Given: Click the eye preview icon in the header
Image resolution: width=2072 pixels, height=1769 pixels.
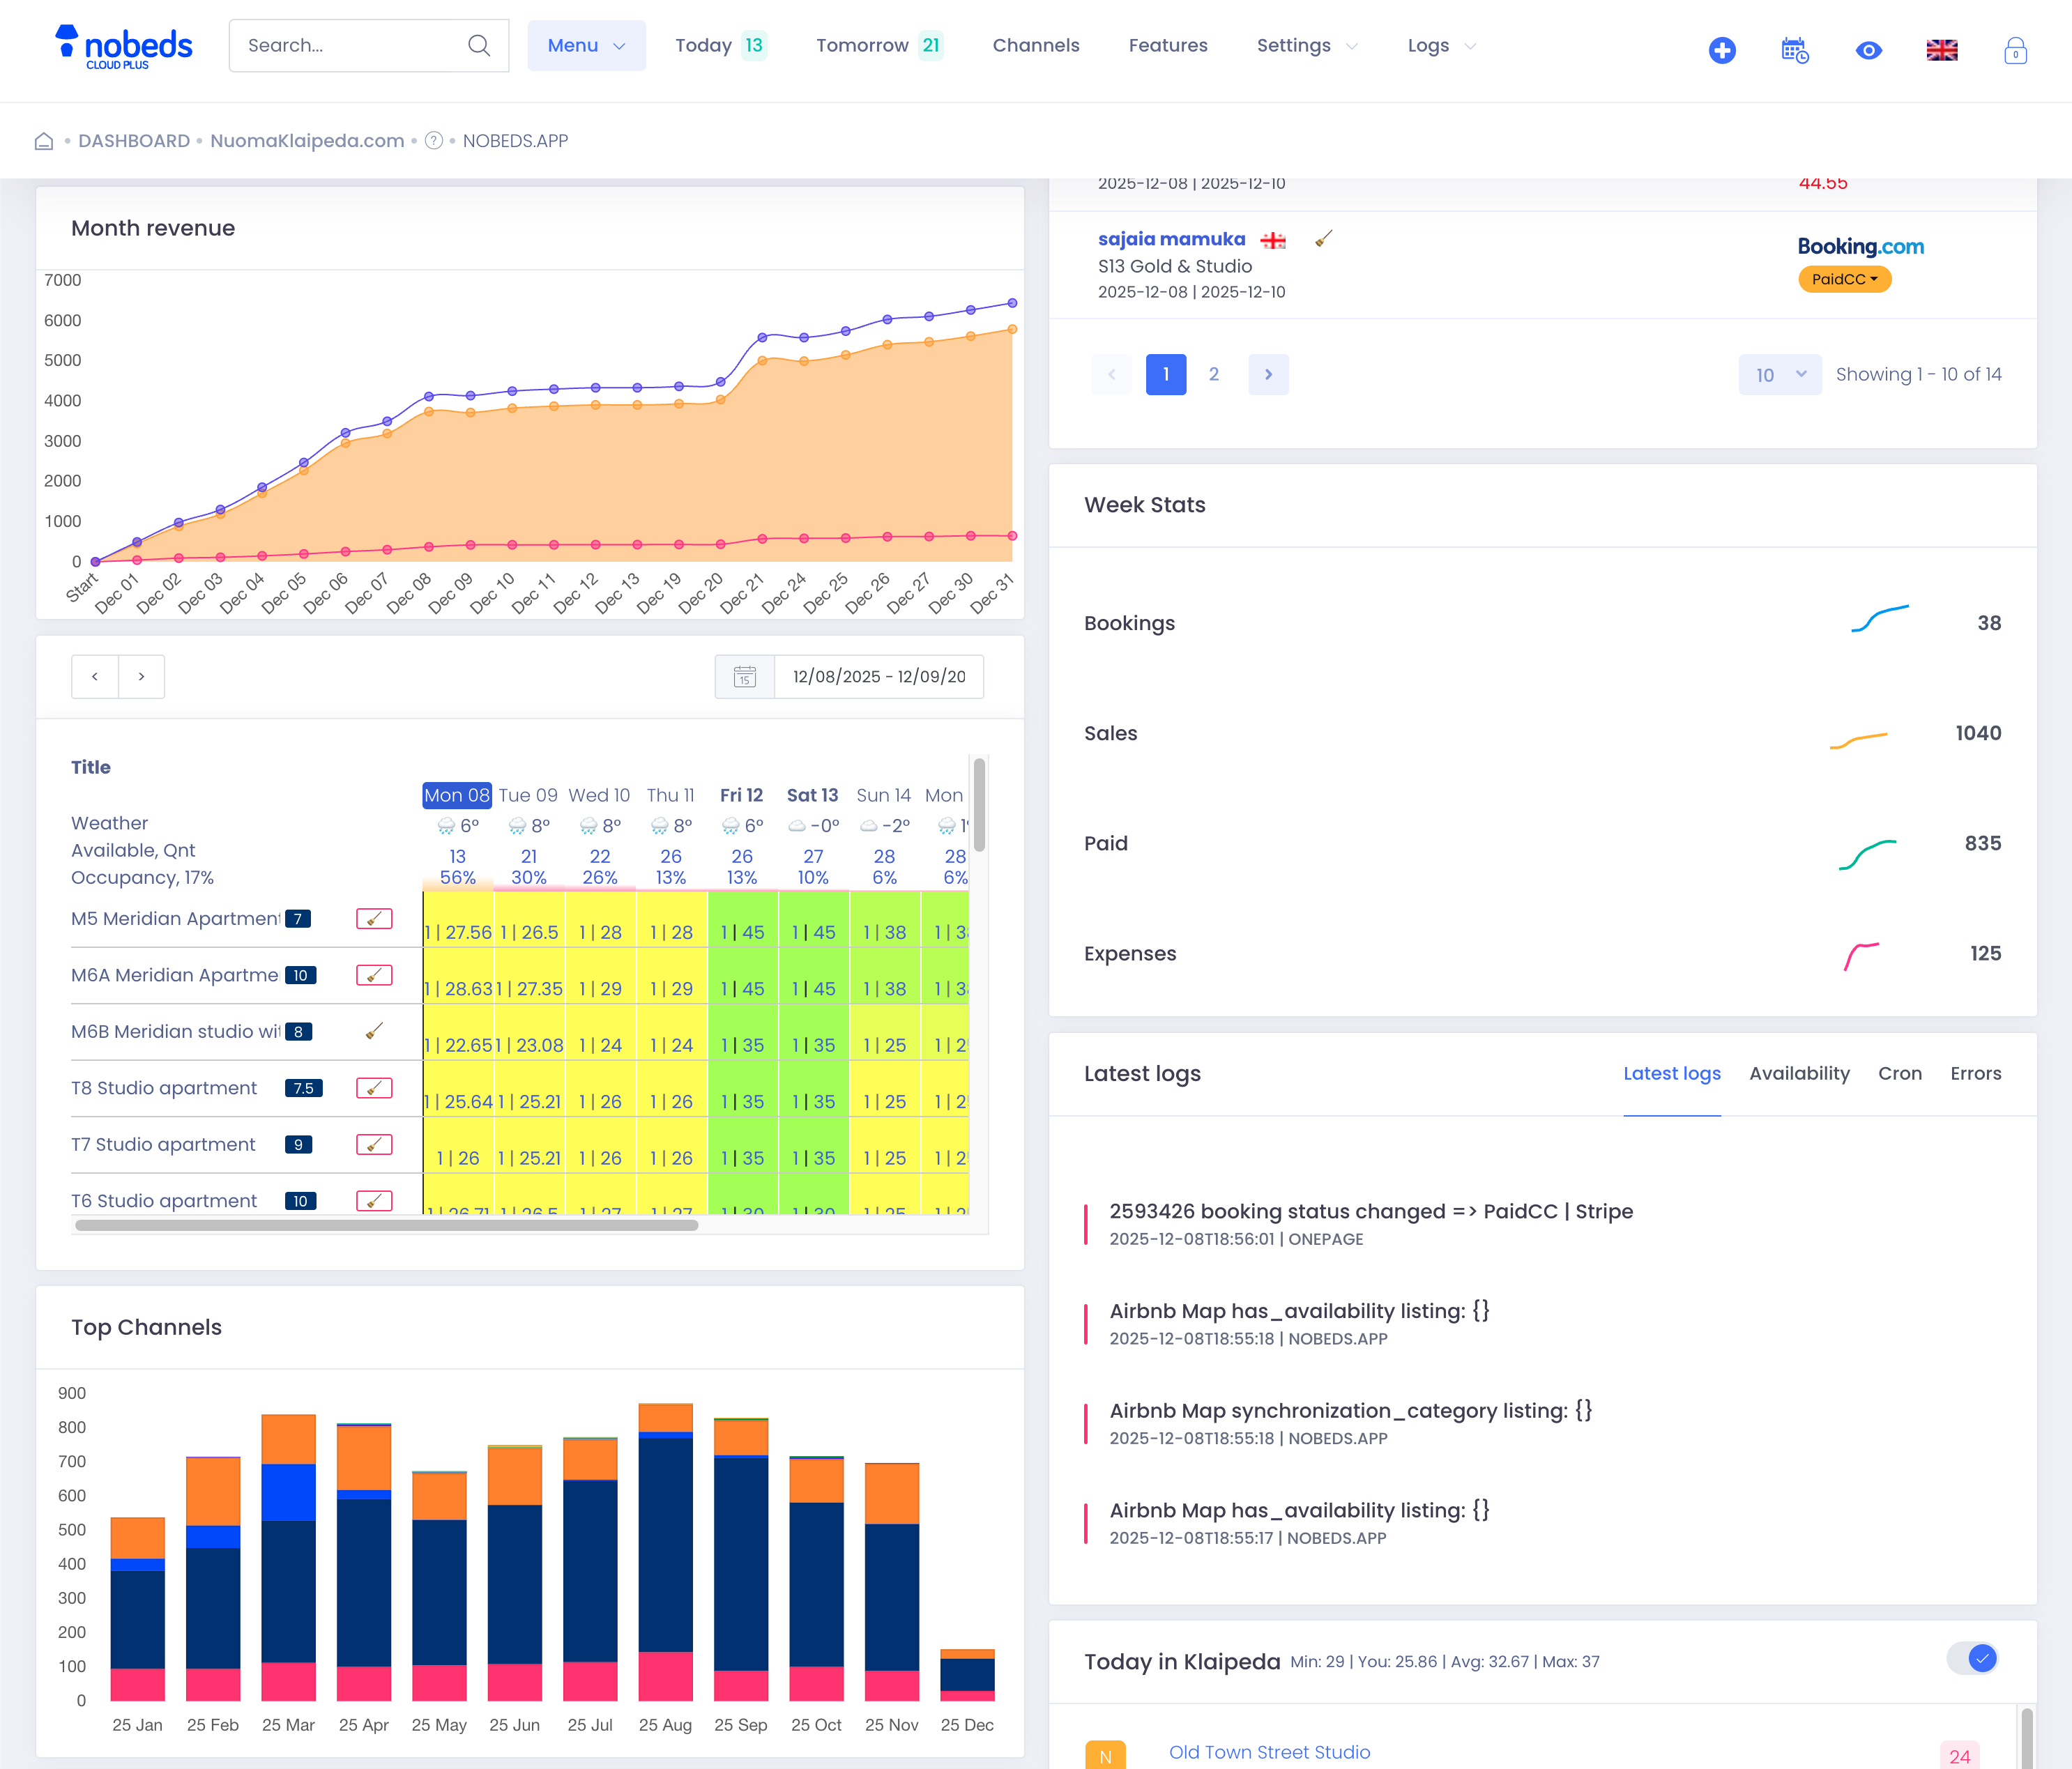Looking at the screenshot, I should coord(1868,50).
